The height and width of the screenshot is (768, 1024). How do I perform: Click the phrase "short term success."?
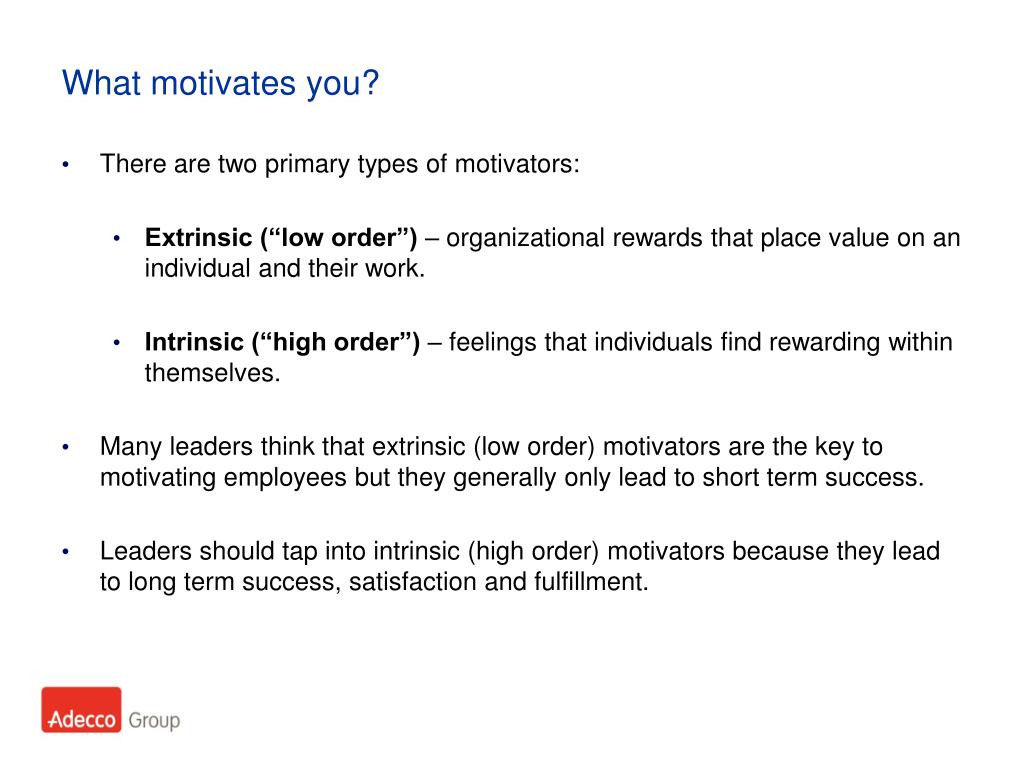(813, 477)
